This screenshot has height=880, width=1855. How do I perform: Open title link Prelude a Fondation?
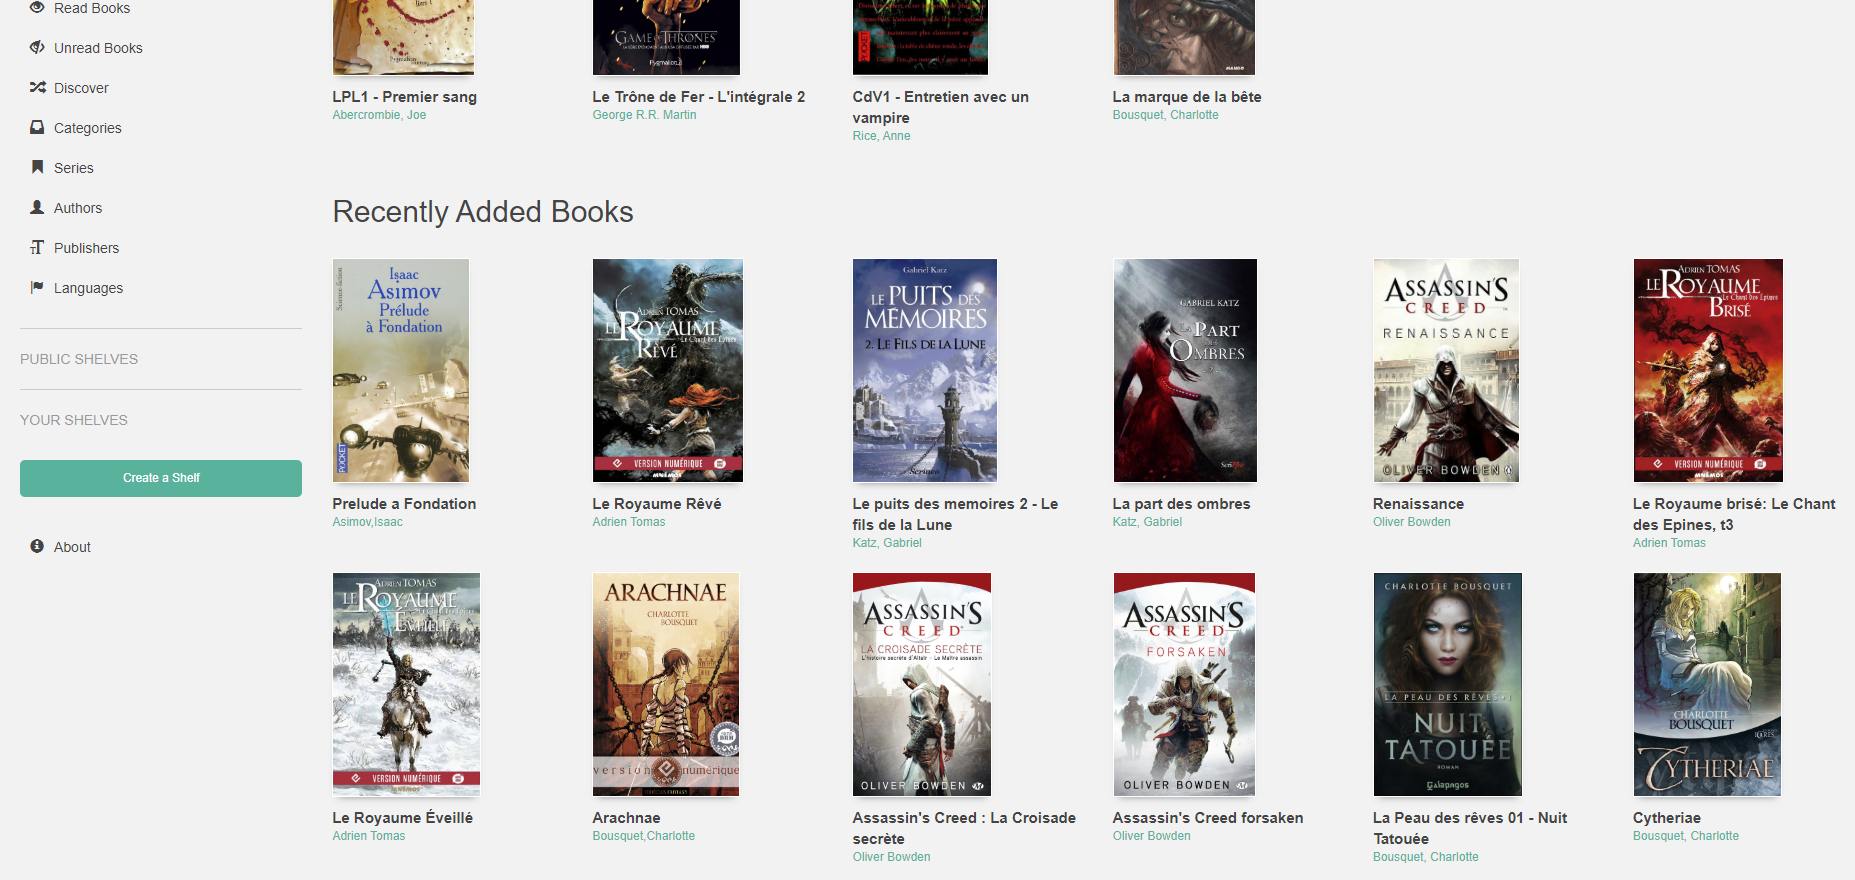(x=404, y=504)
